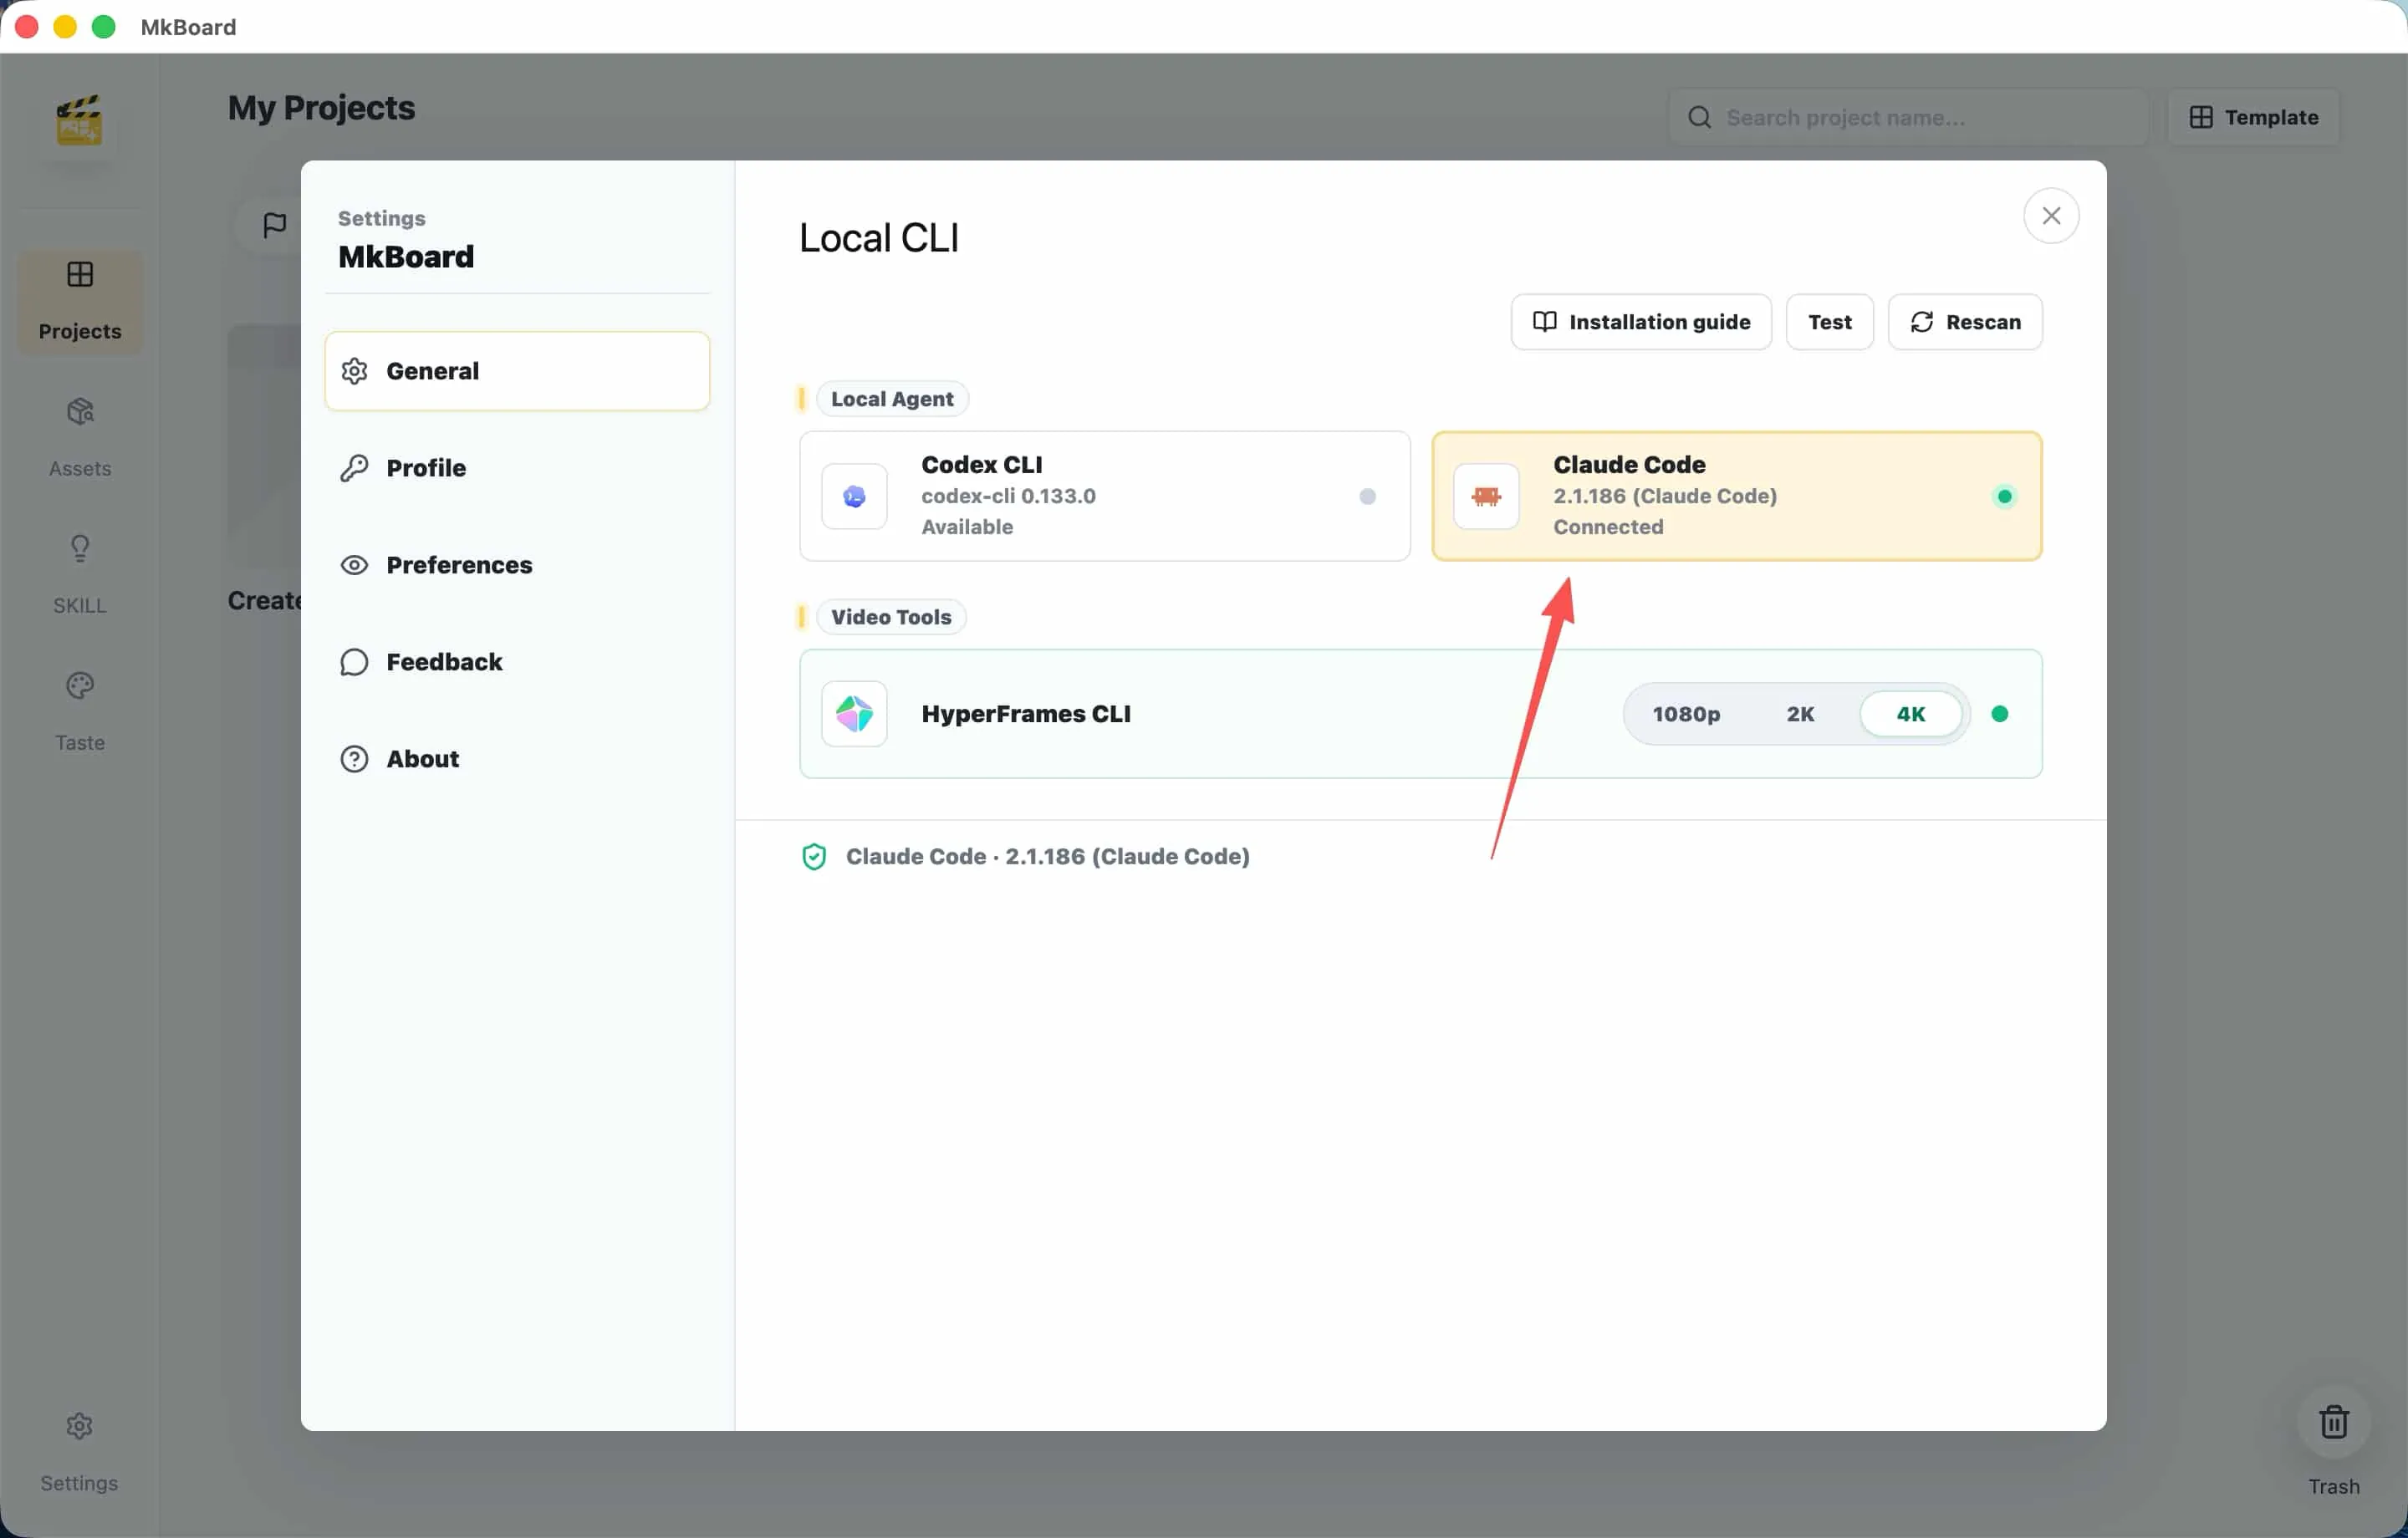2408x1538 pixels.
Task: Focus the Search project name field
Action: pos(1907,117)
